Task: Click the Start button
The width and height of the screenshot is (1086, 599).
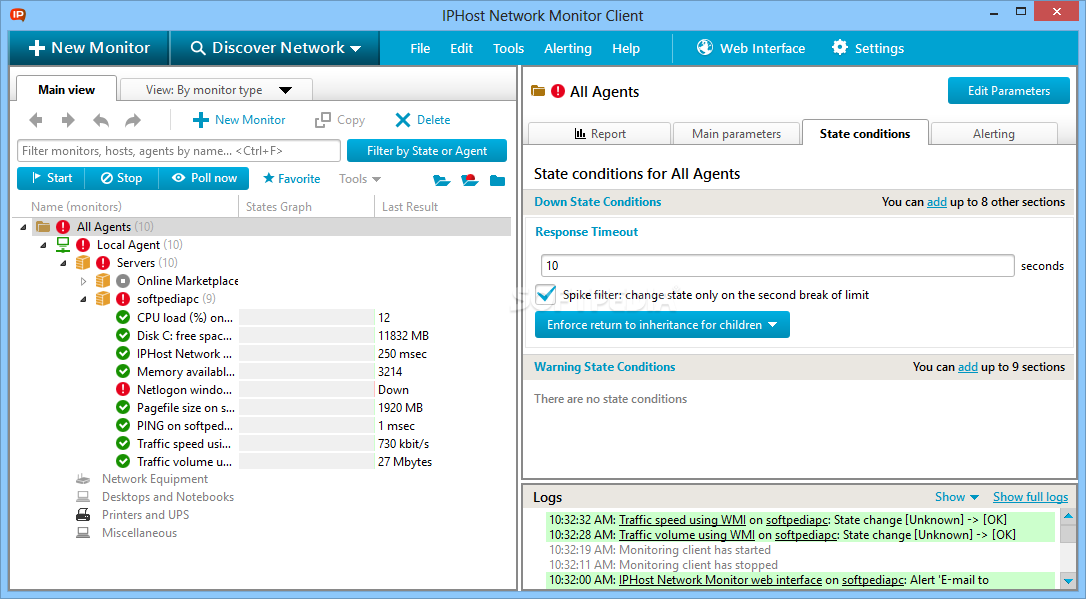Action: point(51,178)
